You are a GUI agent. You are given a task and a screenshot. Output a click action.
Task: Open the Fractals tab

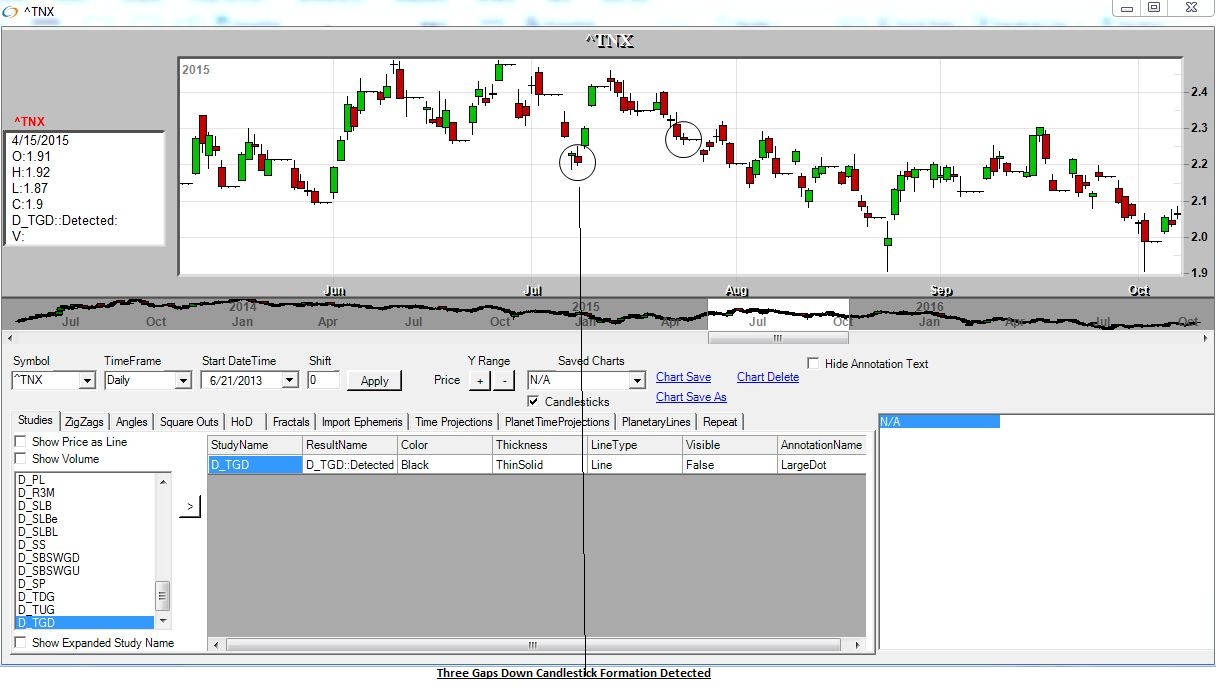pyautogui.click(x=291, y=422)
